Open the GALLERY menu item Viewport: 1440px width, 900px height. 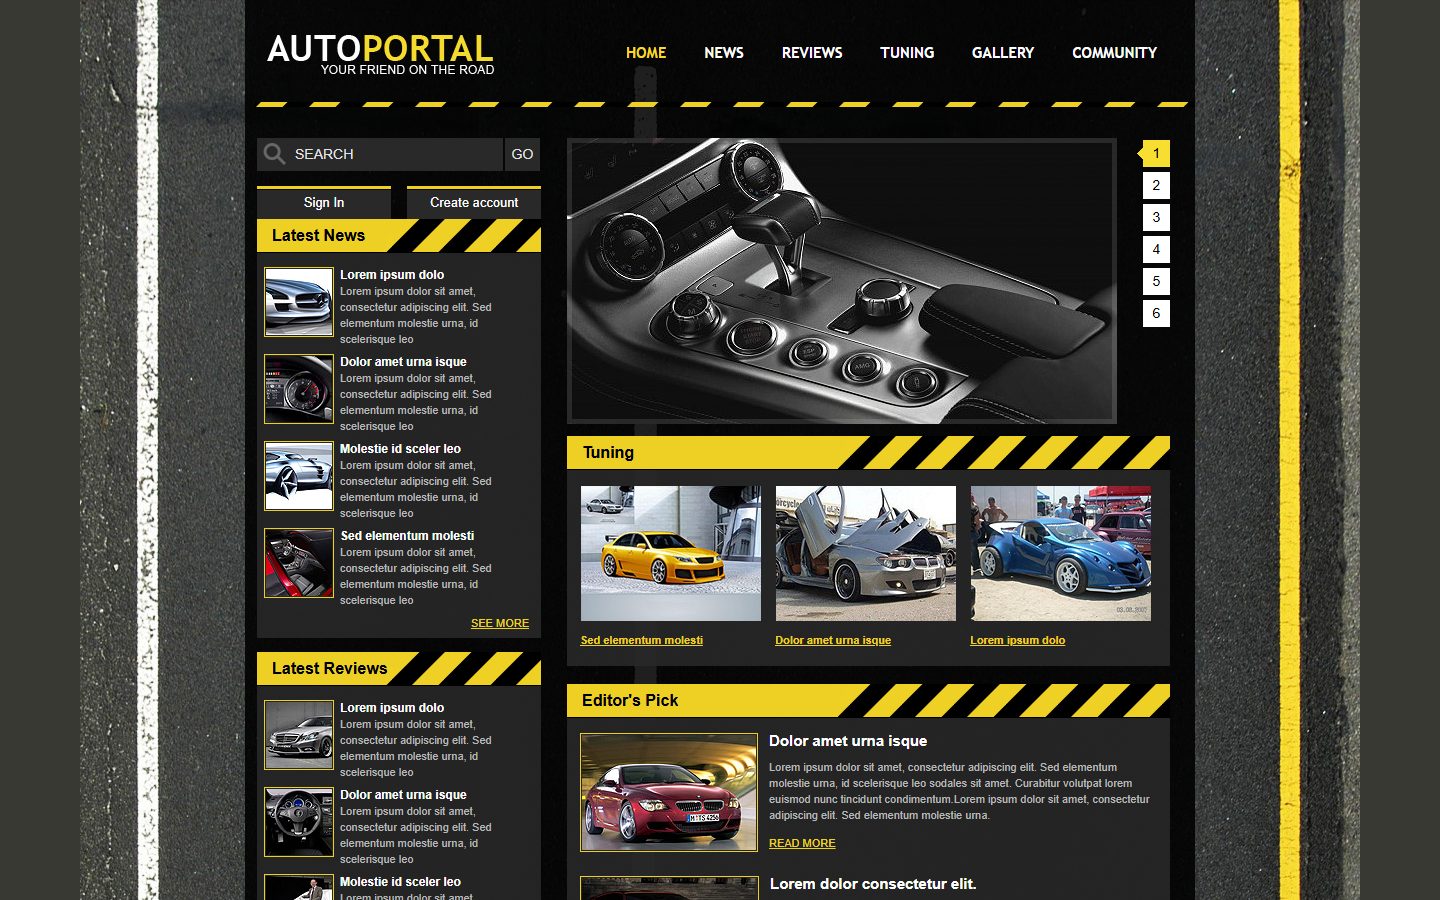1003,53
